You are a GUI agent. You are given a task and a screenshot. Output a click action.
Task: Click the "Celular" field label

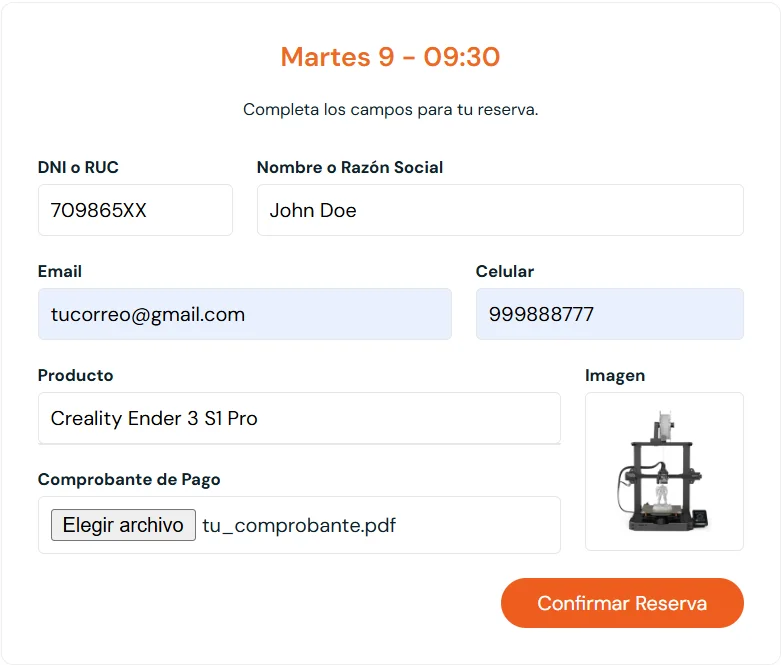point(505,271)
